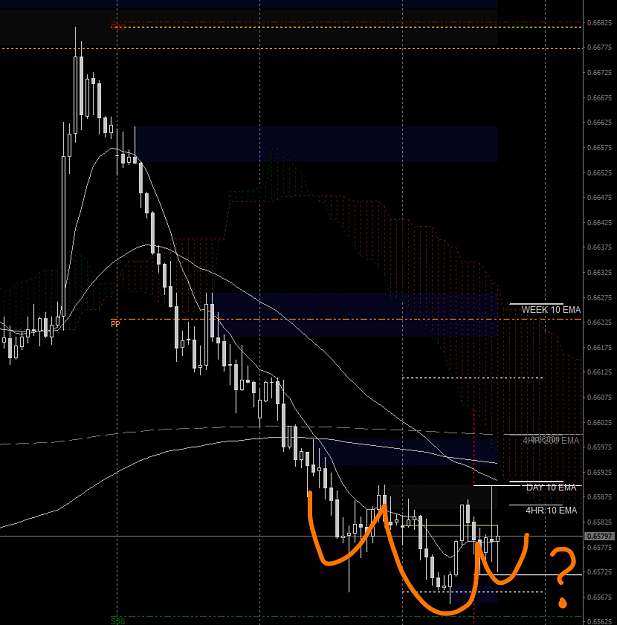
Task: Click price axis value 0.66375
Action: click(599, 248)
